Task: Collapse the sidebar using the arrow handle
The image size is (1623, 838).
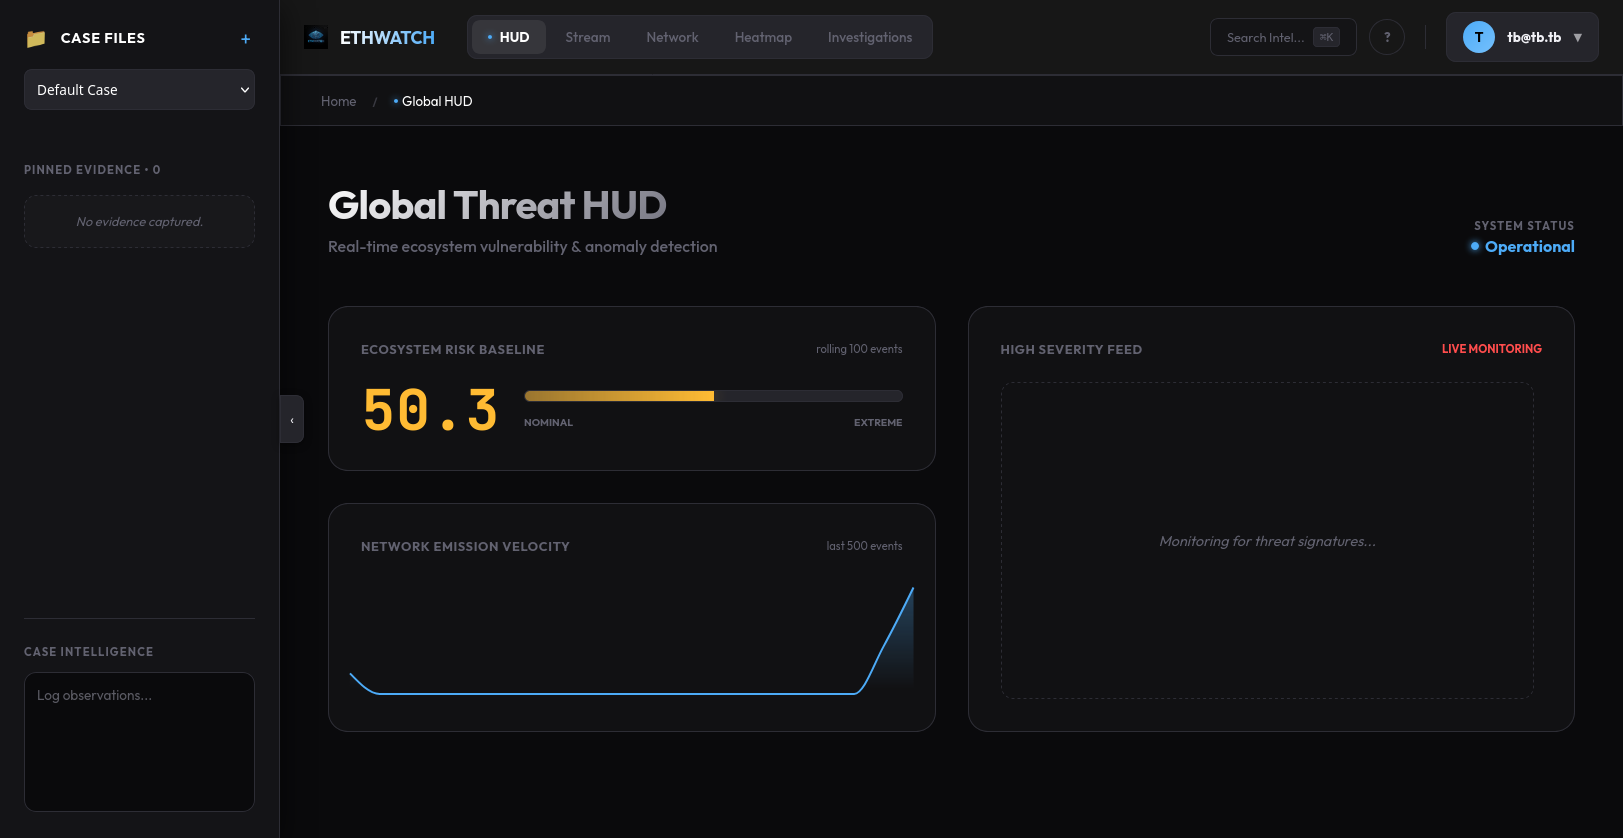Action: 292,419
